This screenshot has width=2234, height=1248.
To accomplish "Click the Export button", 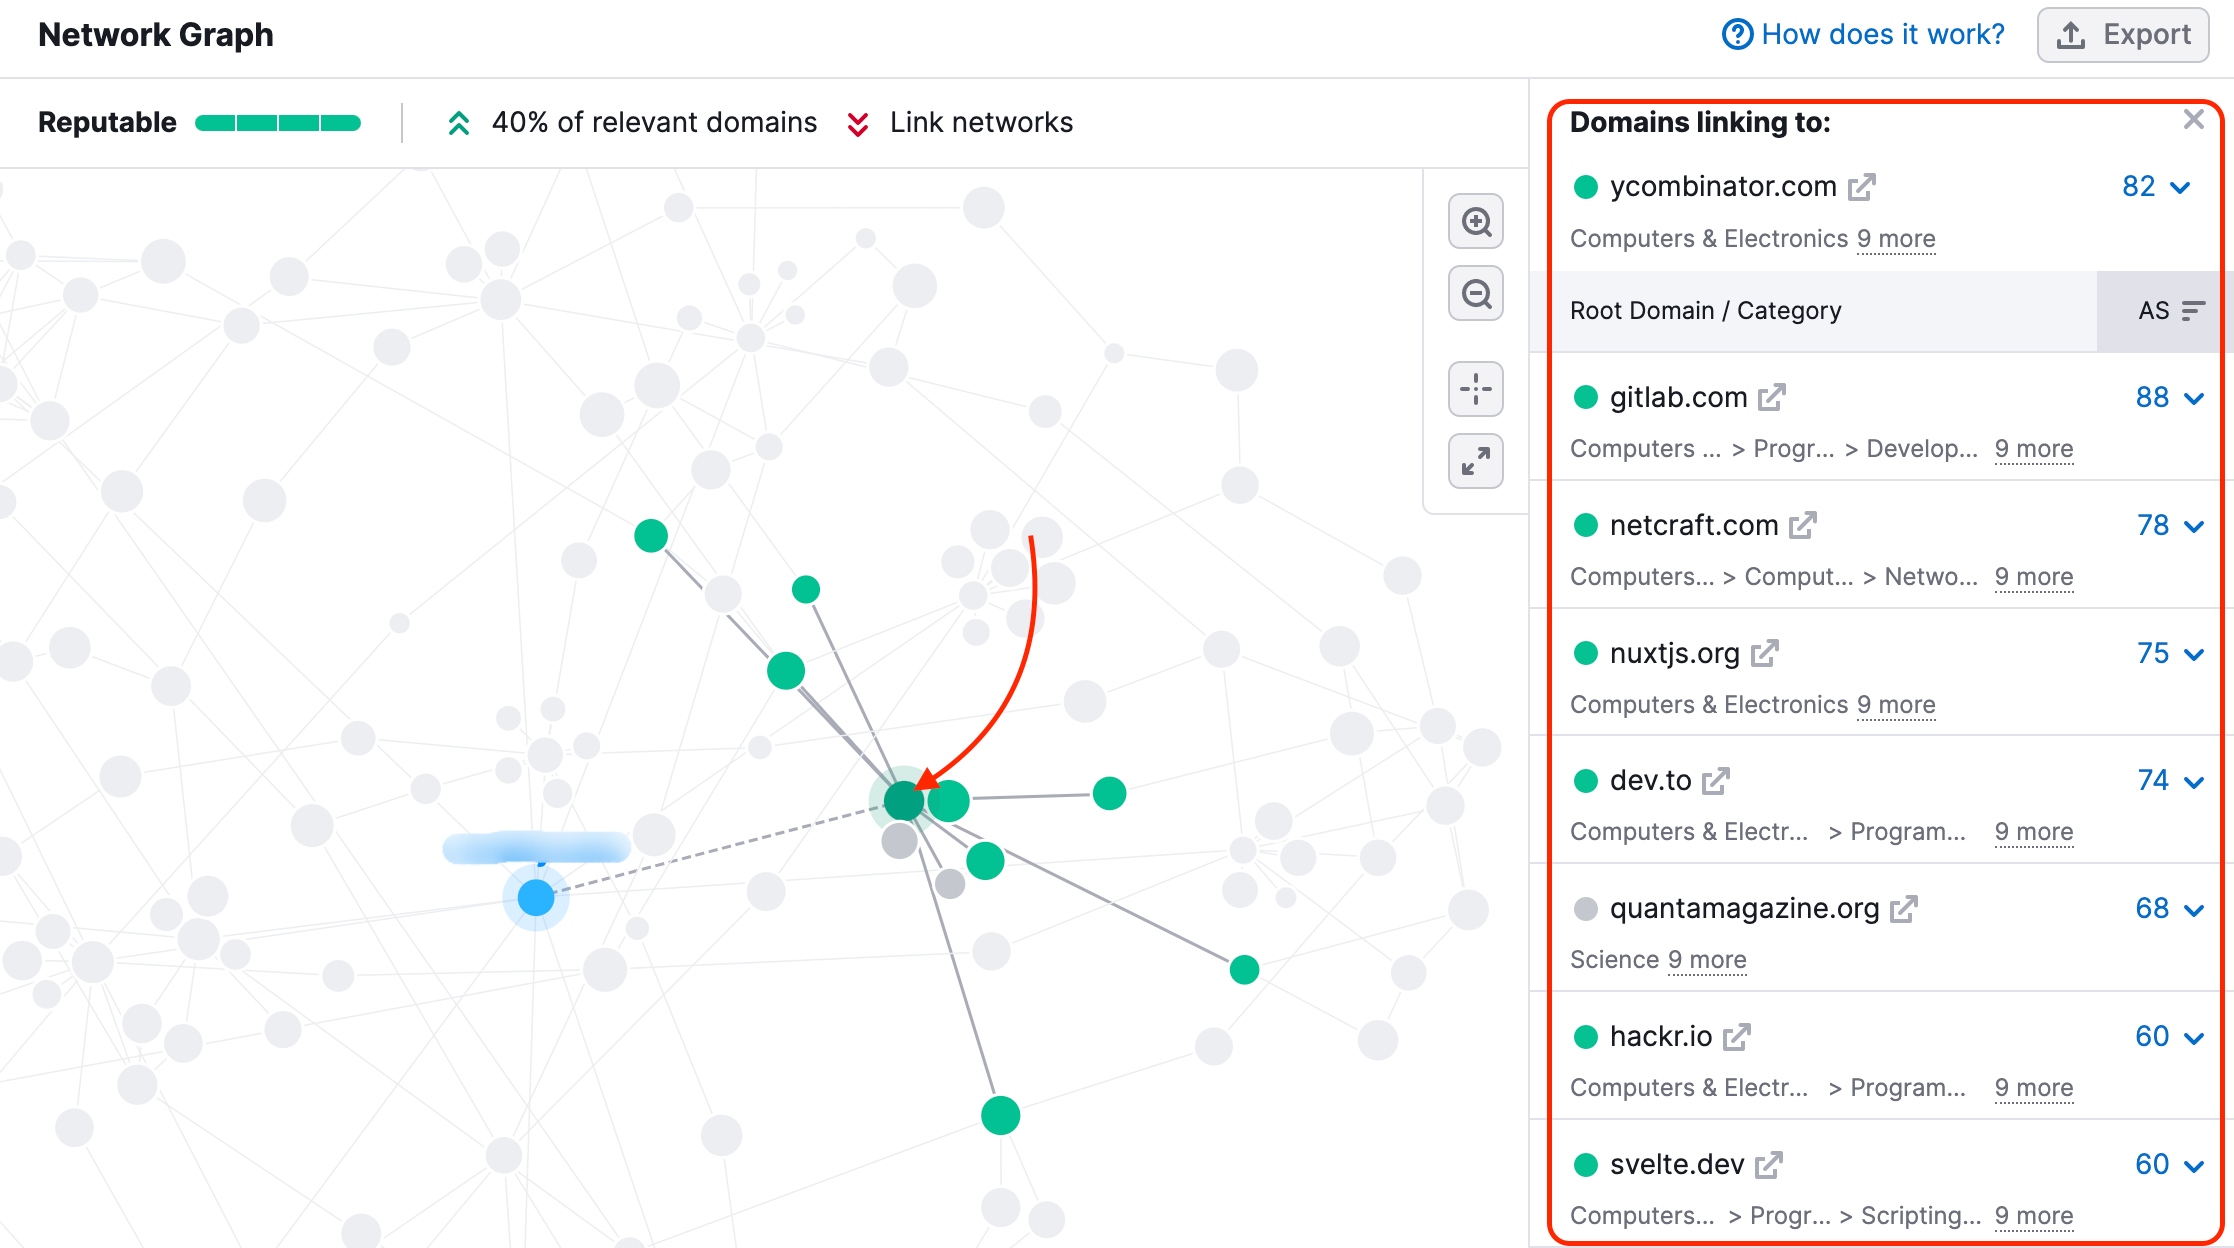I will click(2122, 35).
